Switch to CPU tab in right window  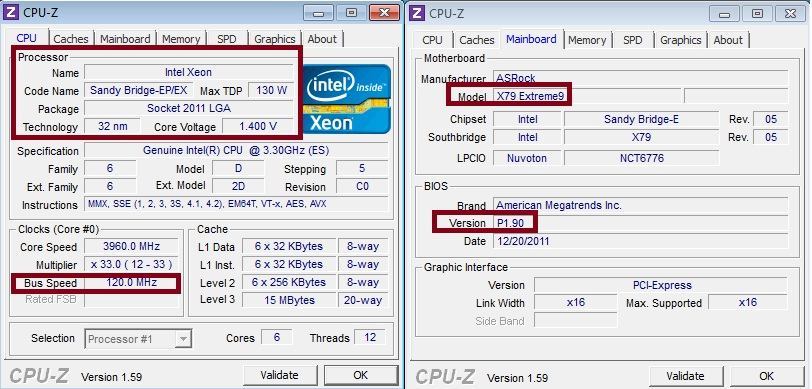432,40
